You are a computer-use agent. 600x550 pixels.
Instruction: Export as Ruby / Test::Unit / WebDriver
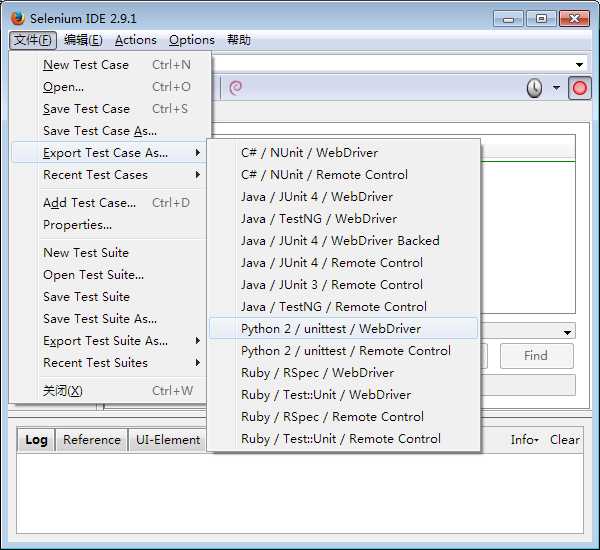[x=344, y=395]
